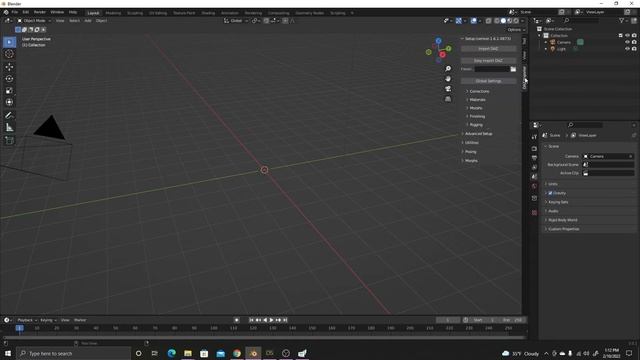Open the Tool properties tab
The image size is (640, 360).
[534, 137]
